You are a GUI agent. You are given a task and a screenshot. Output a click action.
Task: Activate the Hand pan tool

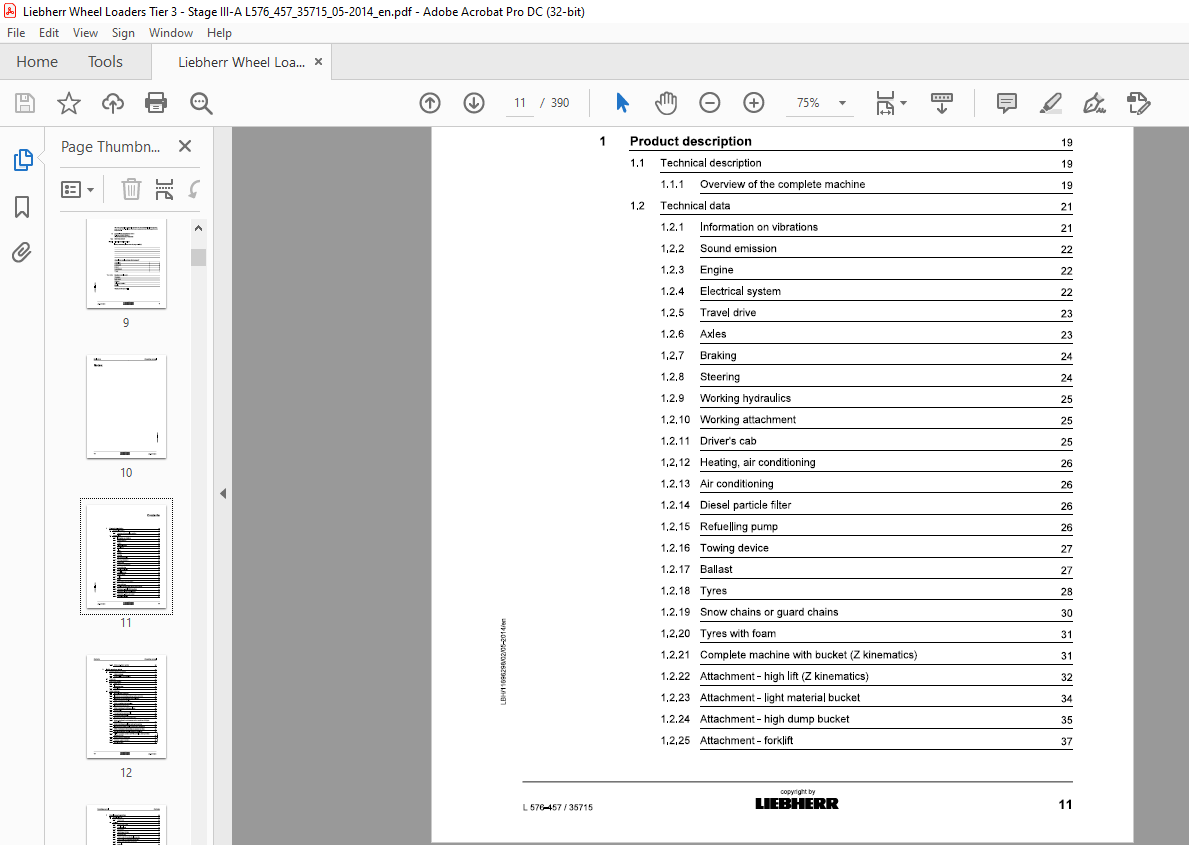666,103
